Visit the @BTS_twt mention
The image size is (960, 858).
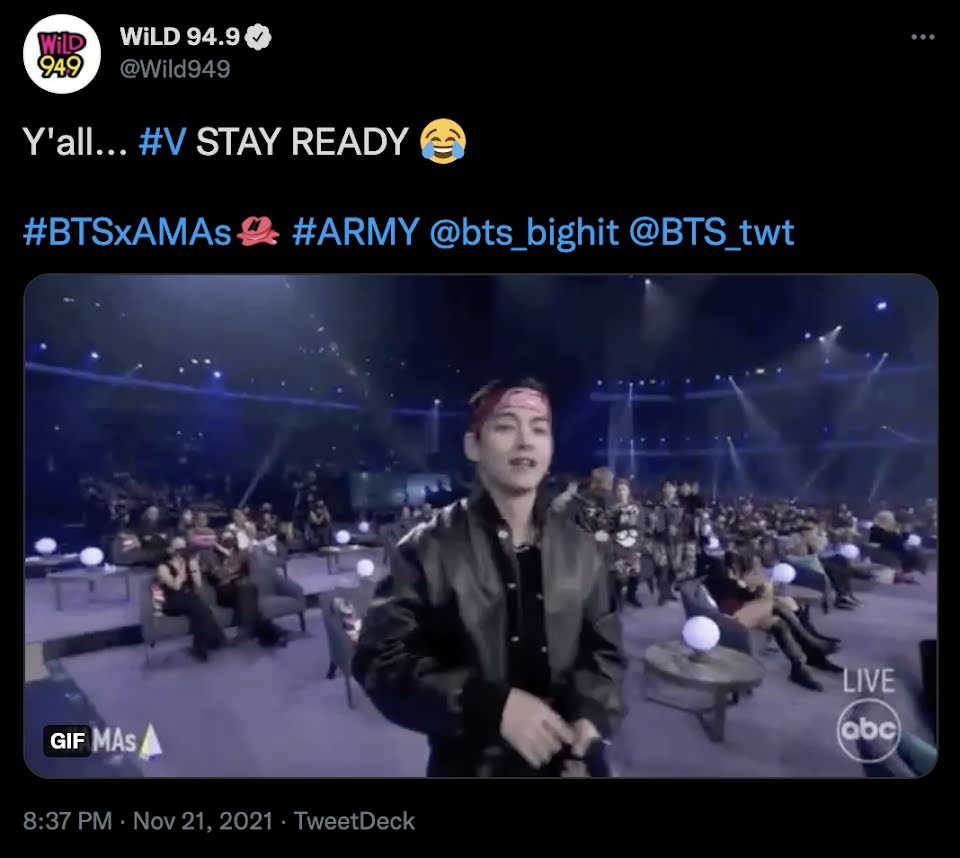tap(712, 233)
